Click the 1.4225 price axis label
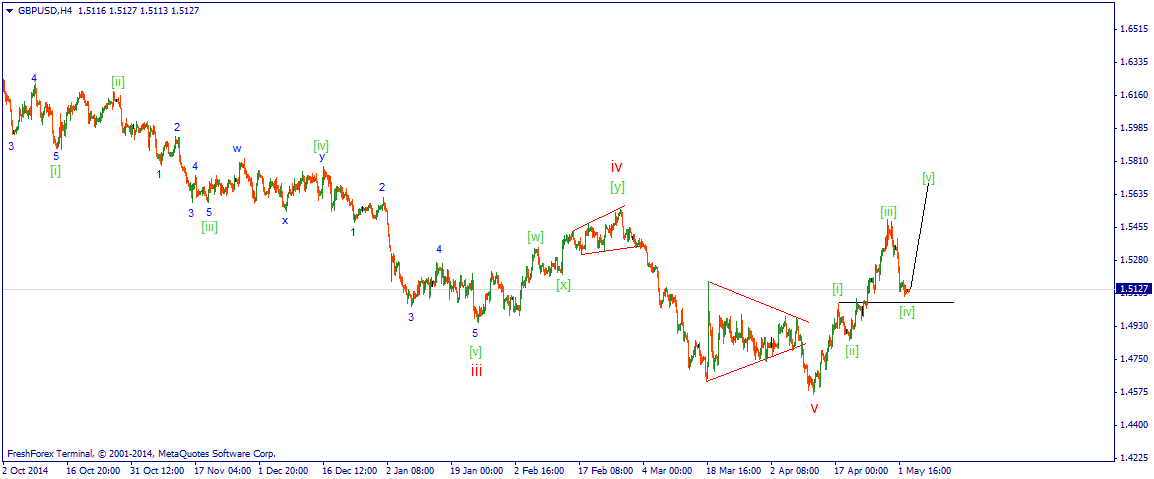Screen dimensions: 1154x479 1132,457
